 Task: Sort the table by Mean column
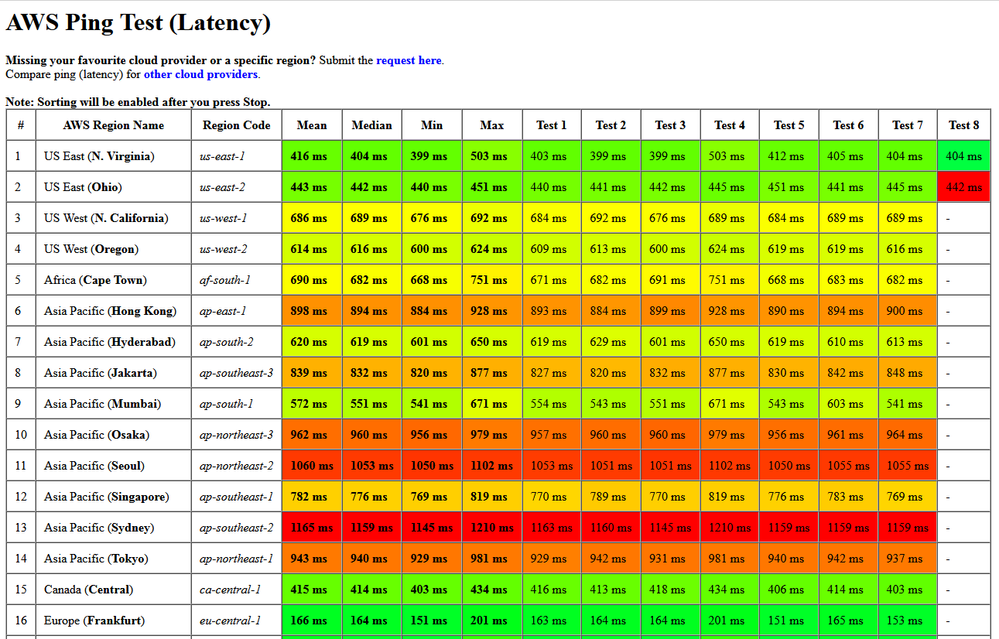click(x=311, y=124)
